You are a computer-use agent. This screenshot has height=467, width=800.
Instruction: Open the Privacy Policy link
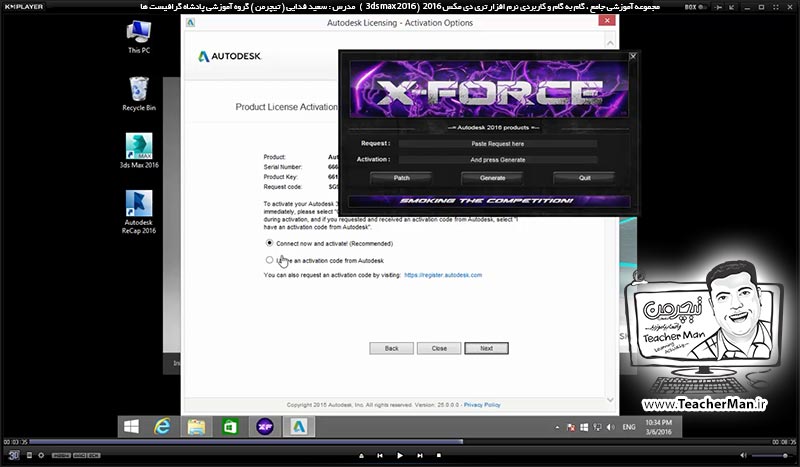point(482,405)
